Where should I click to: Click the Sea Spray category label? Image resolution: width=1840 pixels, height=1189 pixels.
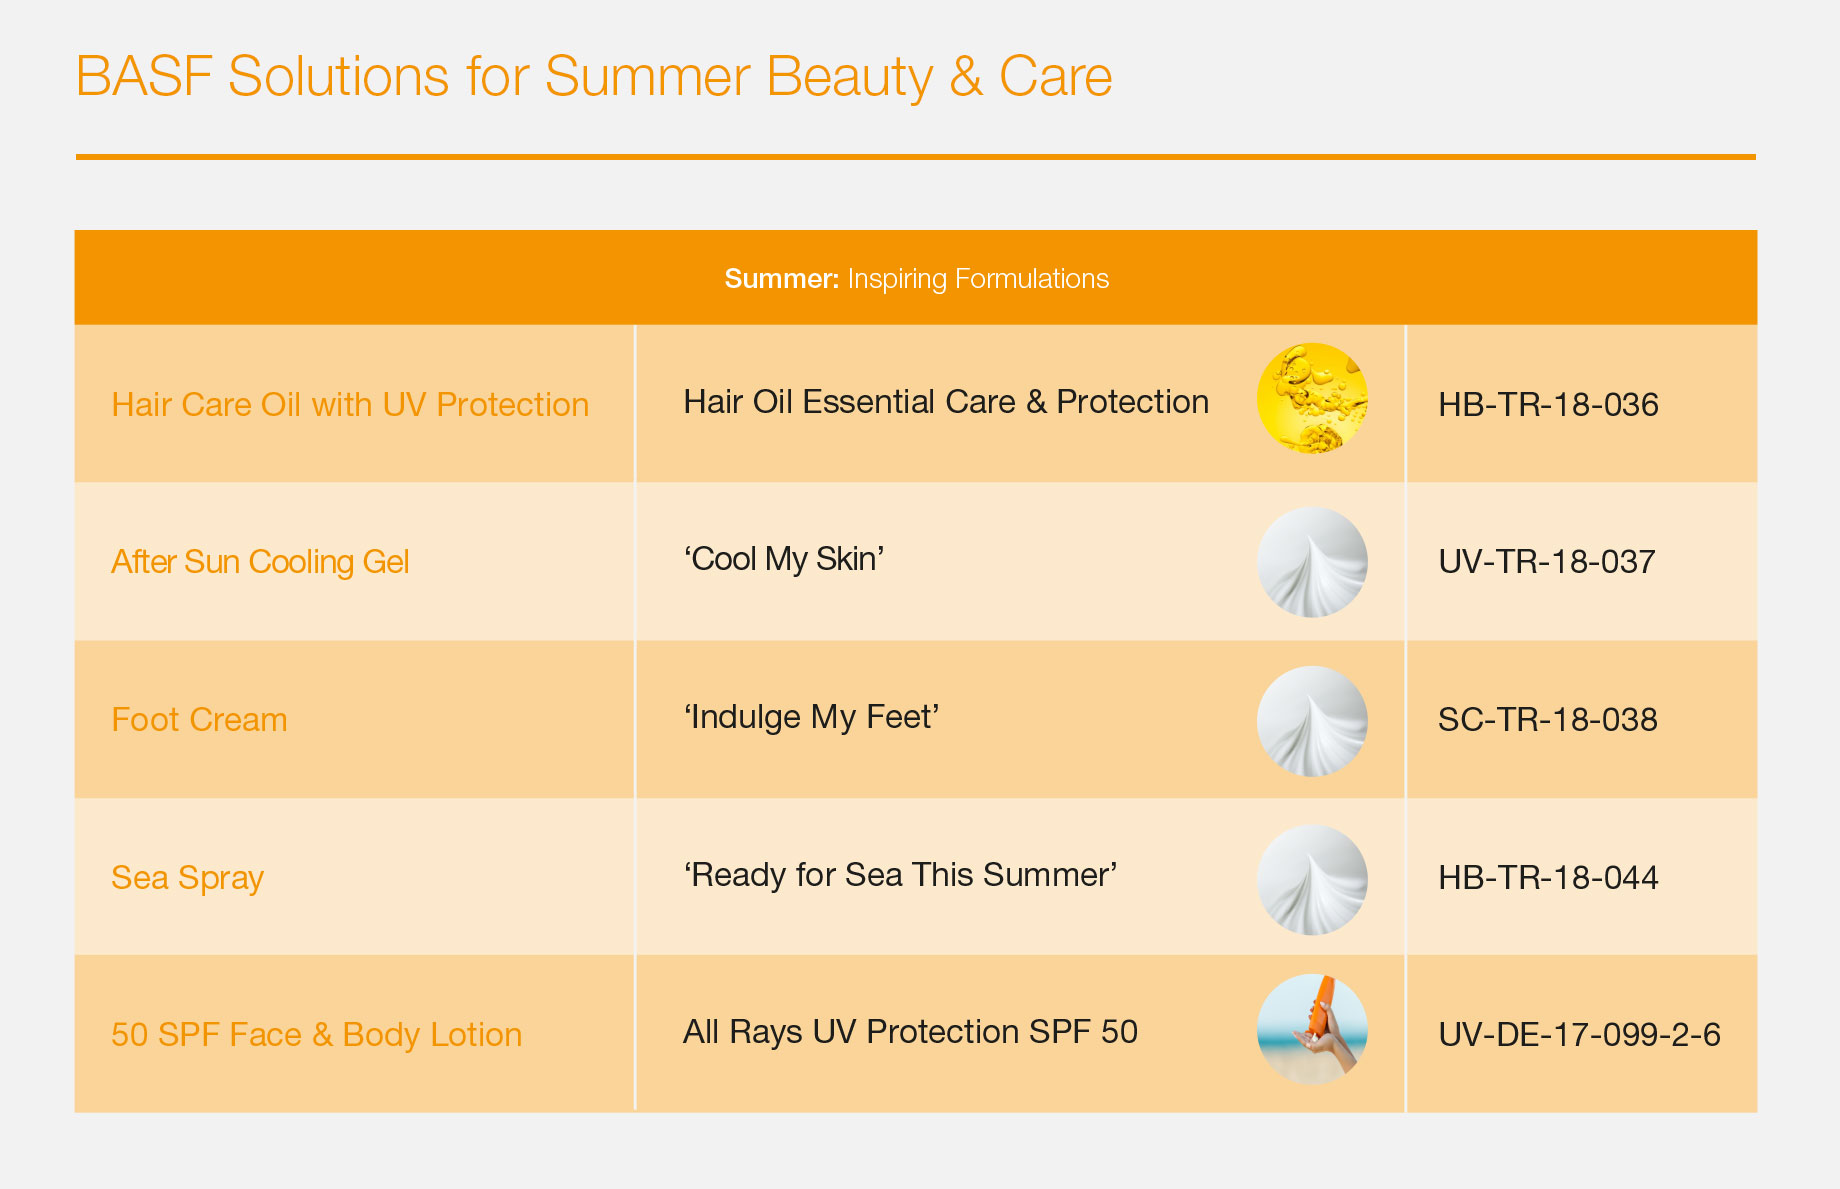(187, 878)
